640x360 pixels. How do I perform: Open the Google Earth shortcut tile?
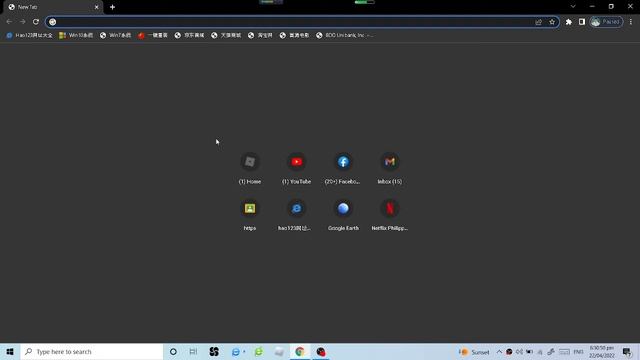343,215
